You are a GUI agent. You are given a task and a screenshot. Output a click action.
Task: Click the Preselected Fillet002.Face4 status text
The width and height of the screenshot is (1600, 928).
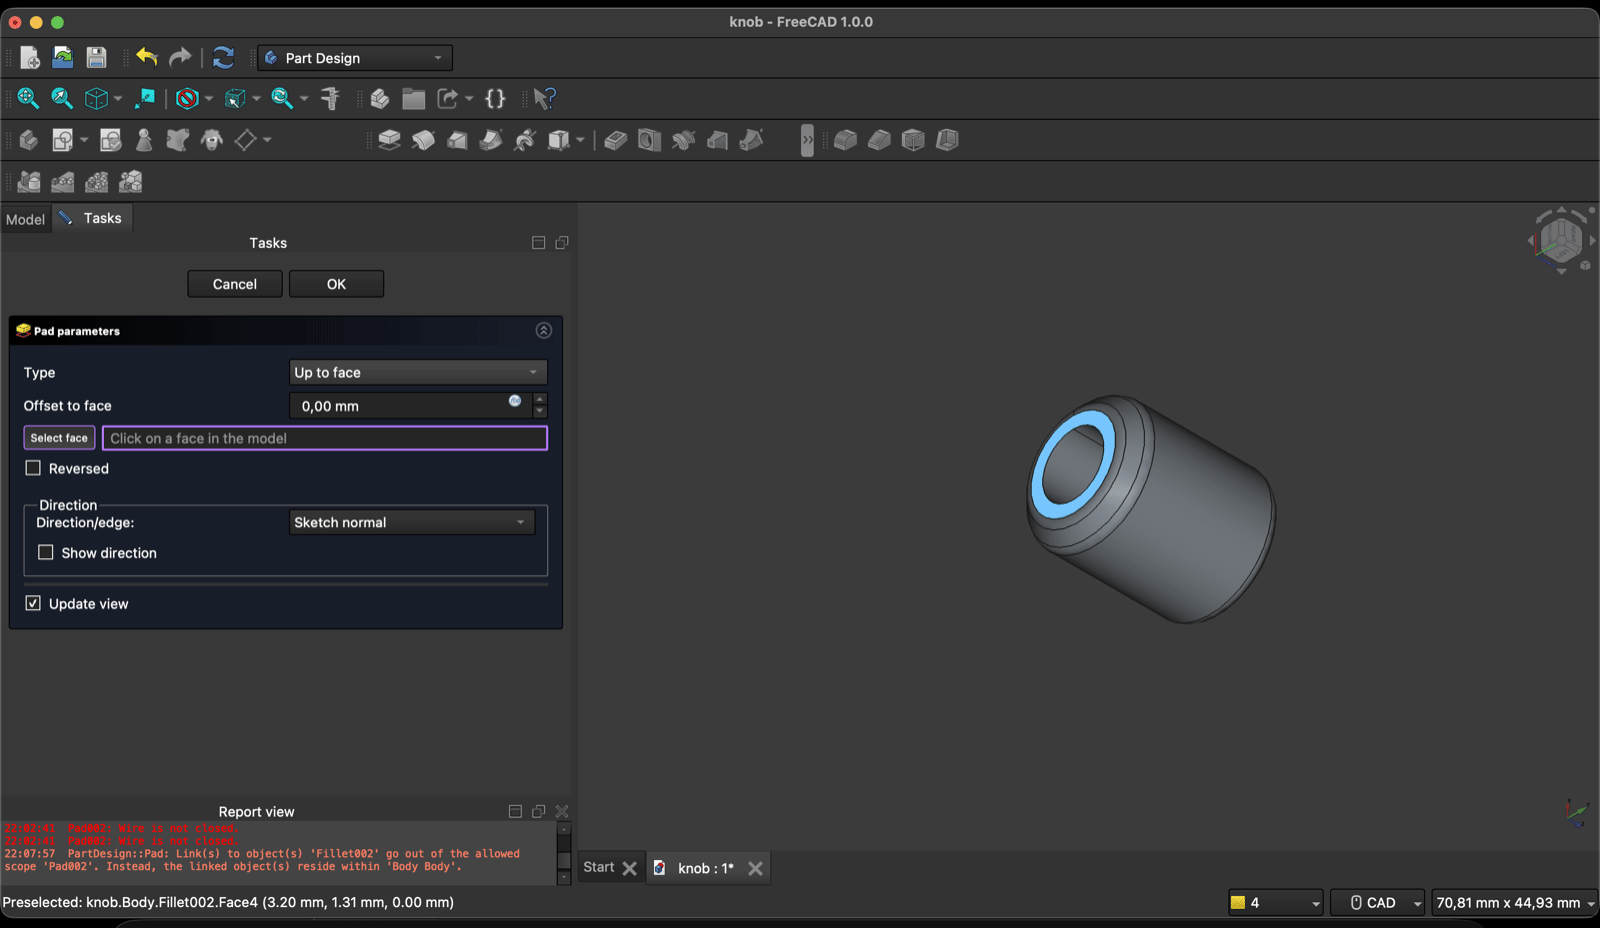click(x=228, y=902)
